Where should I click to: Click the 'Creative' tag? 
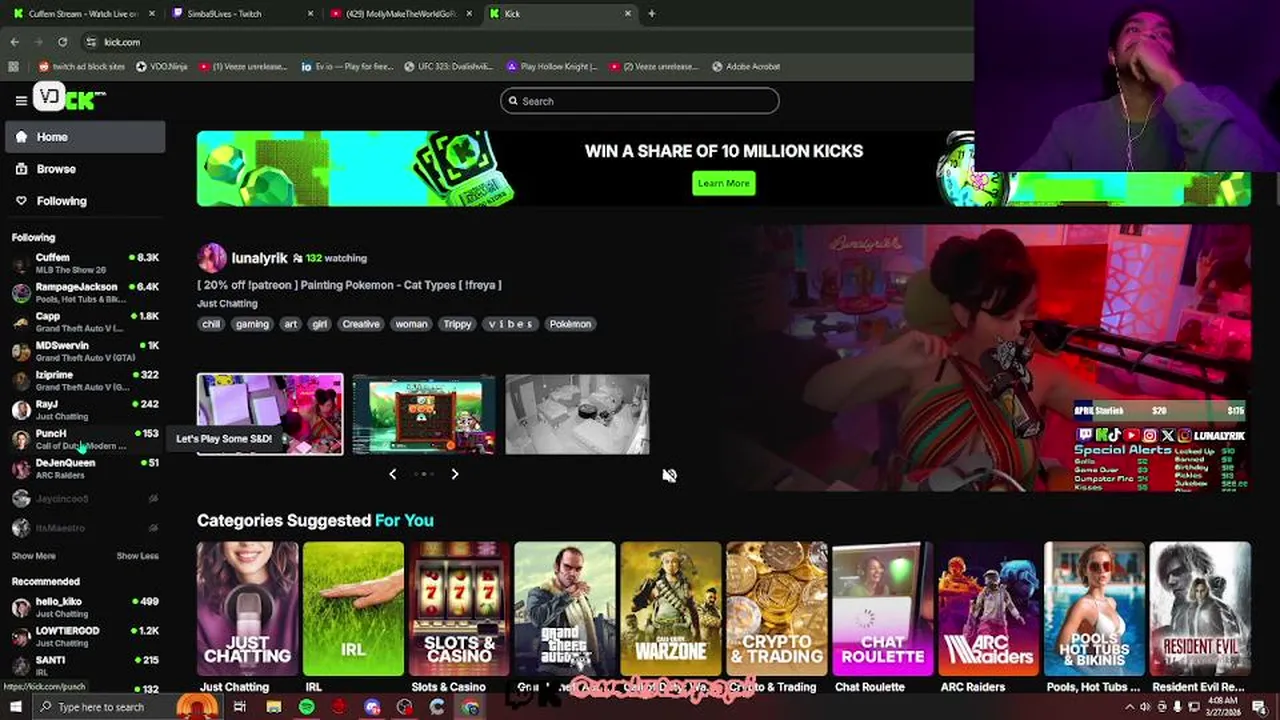tap(361, 324)
